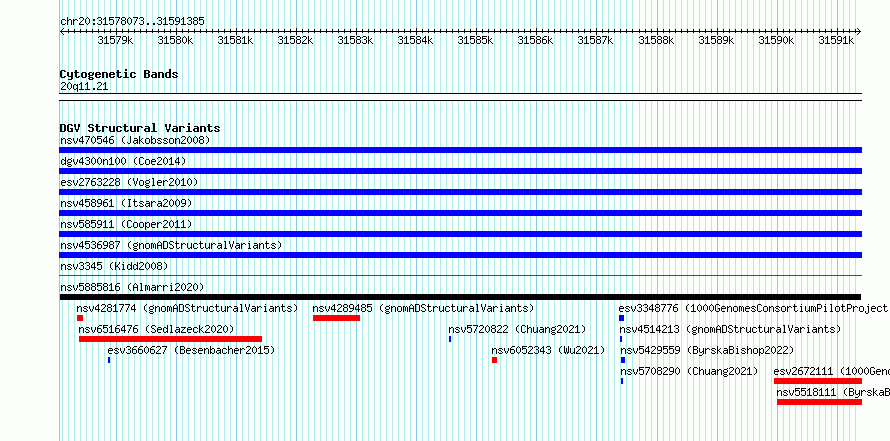
Task: Open the esv2672111 variant label
Action: coord(832,371)
